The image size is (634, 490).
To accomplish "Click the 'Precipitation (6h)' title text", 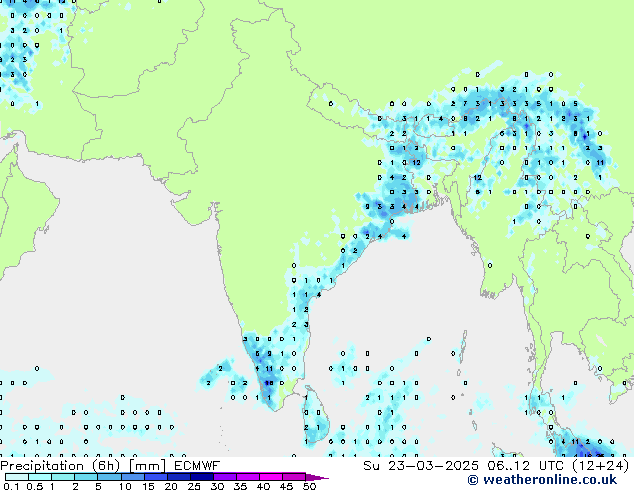I will [60, 466].
